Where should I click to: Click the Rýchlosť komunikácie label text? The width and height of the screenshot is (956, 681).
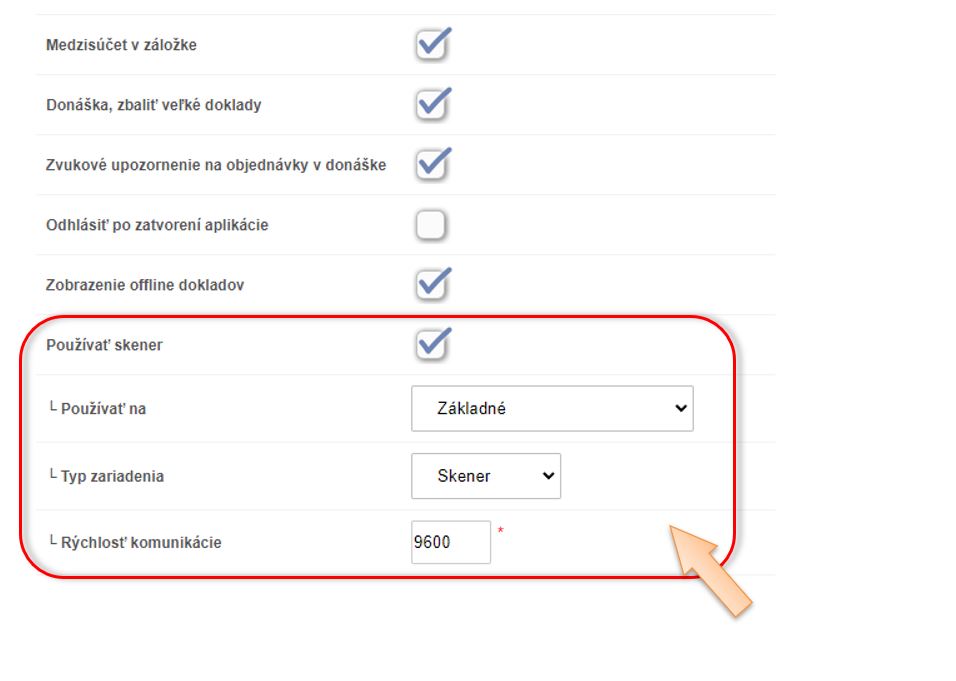(x=141, y=542)
